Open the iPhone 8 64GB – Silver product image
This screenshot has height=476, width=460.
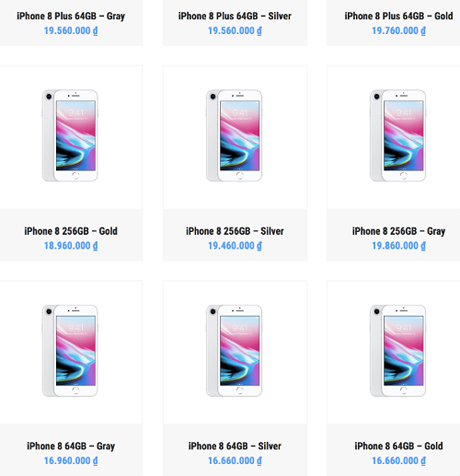pos(235,352)
